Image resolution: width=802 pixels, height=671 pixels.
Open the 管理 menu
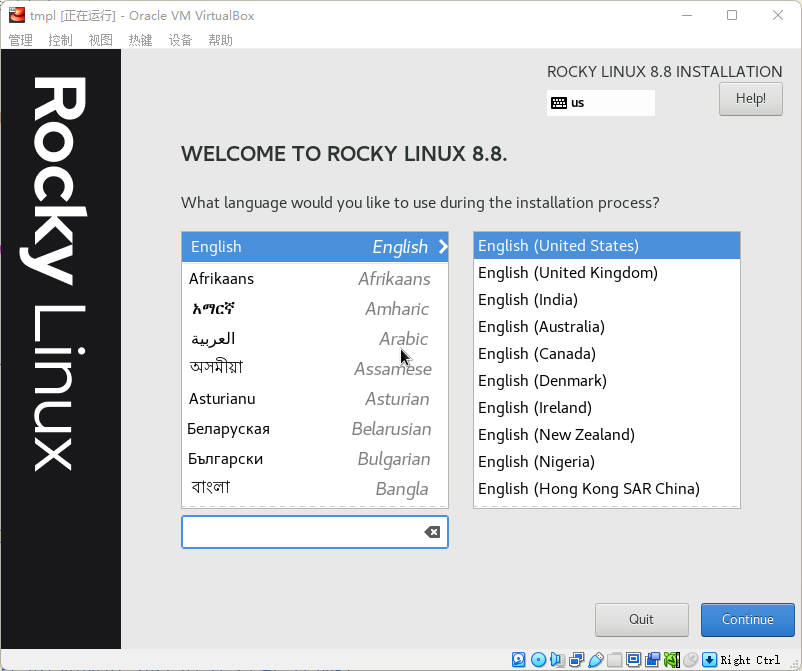[21, 40]
